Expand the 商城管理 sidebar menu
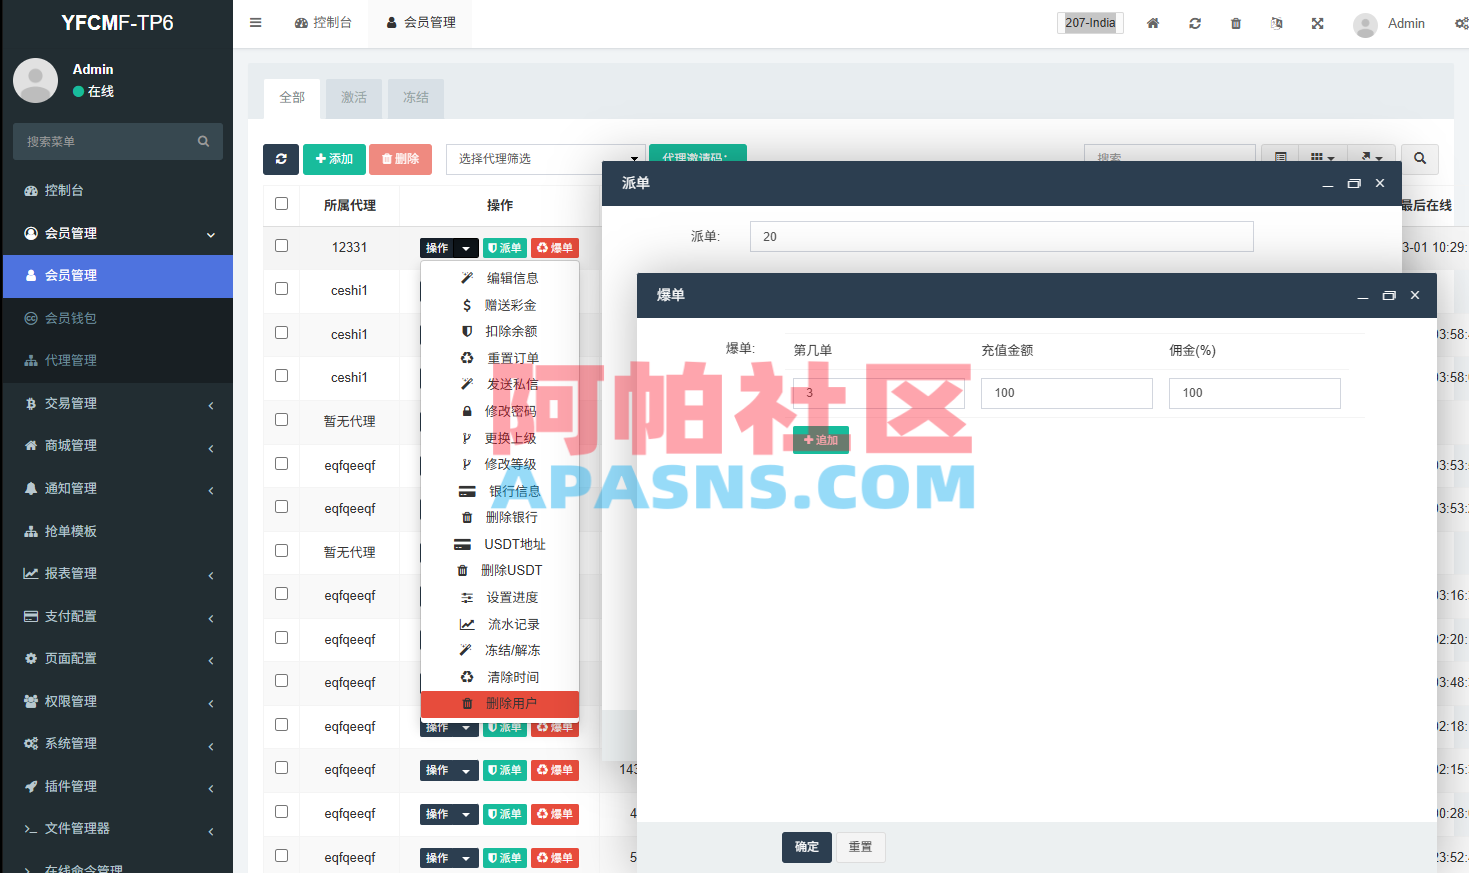The image size is (1469, 873). [117, 446]
